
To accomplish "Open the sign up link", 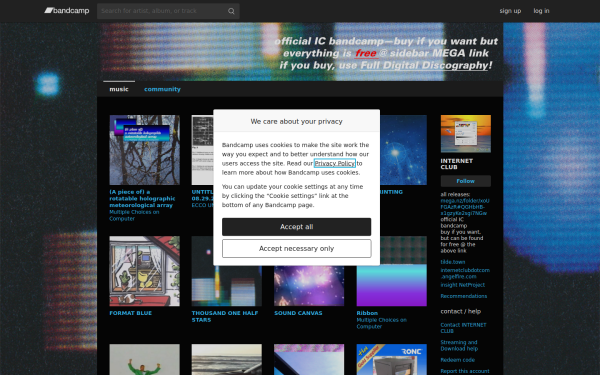I will click(510, 11).
